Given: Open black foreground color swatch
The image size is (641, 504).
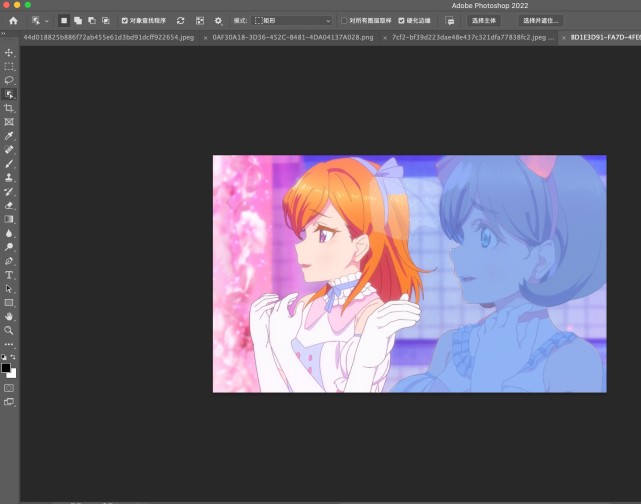Looking at the screenshot, I should pos(5,367).
